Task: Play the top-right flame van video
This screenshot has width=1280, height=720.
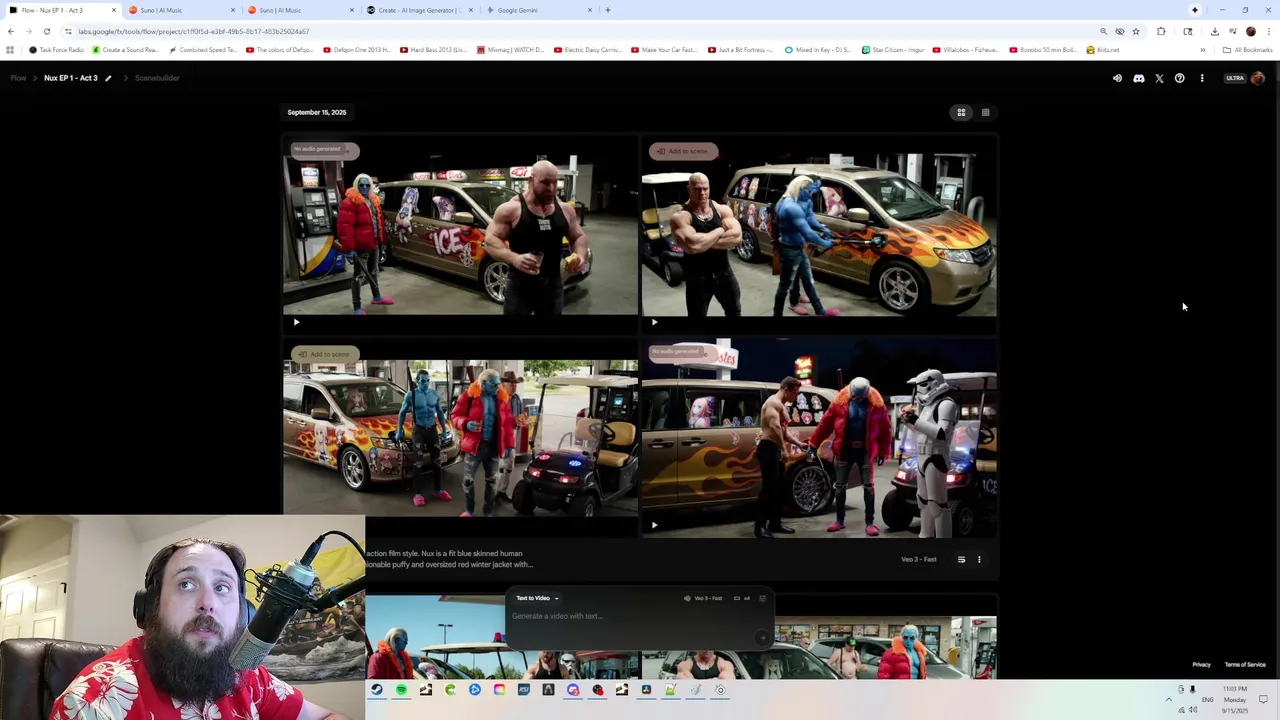Action: tap(654, 322)
